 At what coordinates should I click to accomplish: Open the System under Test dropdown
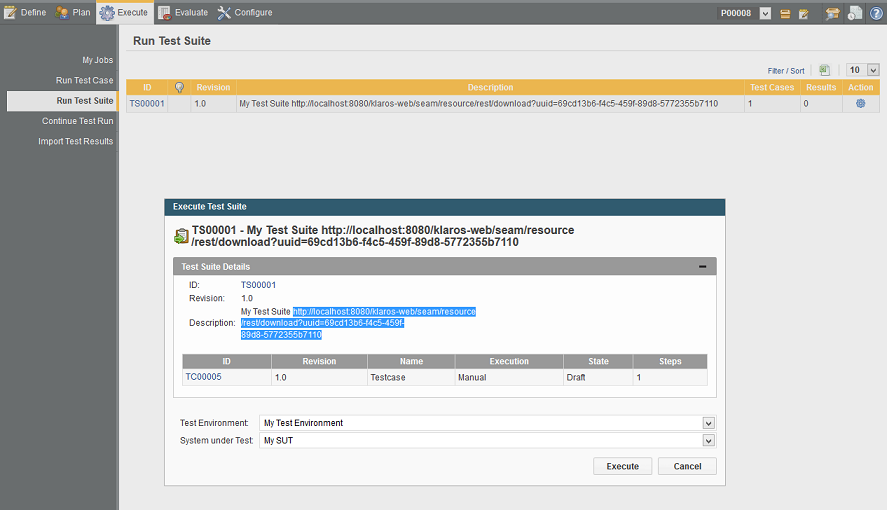708,440
